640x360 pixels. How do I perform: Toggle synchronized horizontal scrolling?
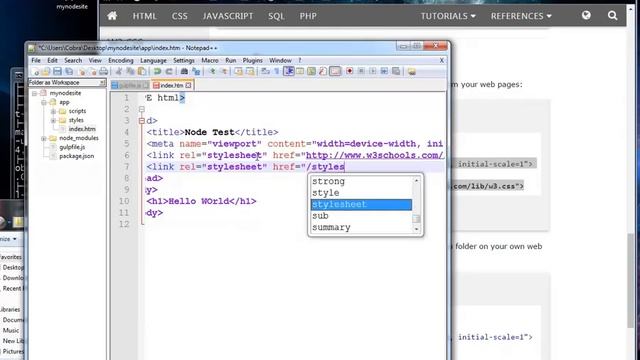(250, 71)
